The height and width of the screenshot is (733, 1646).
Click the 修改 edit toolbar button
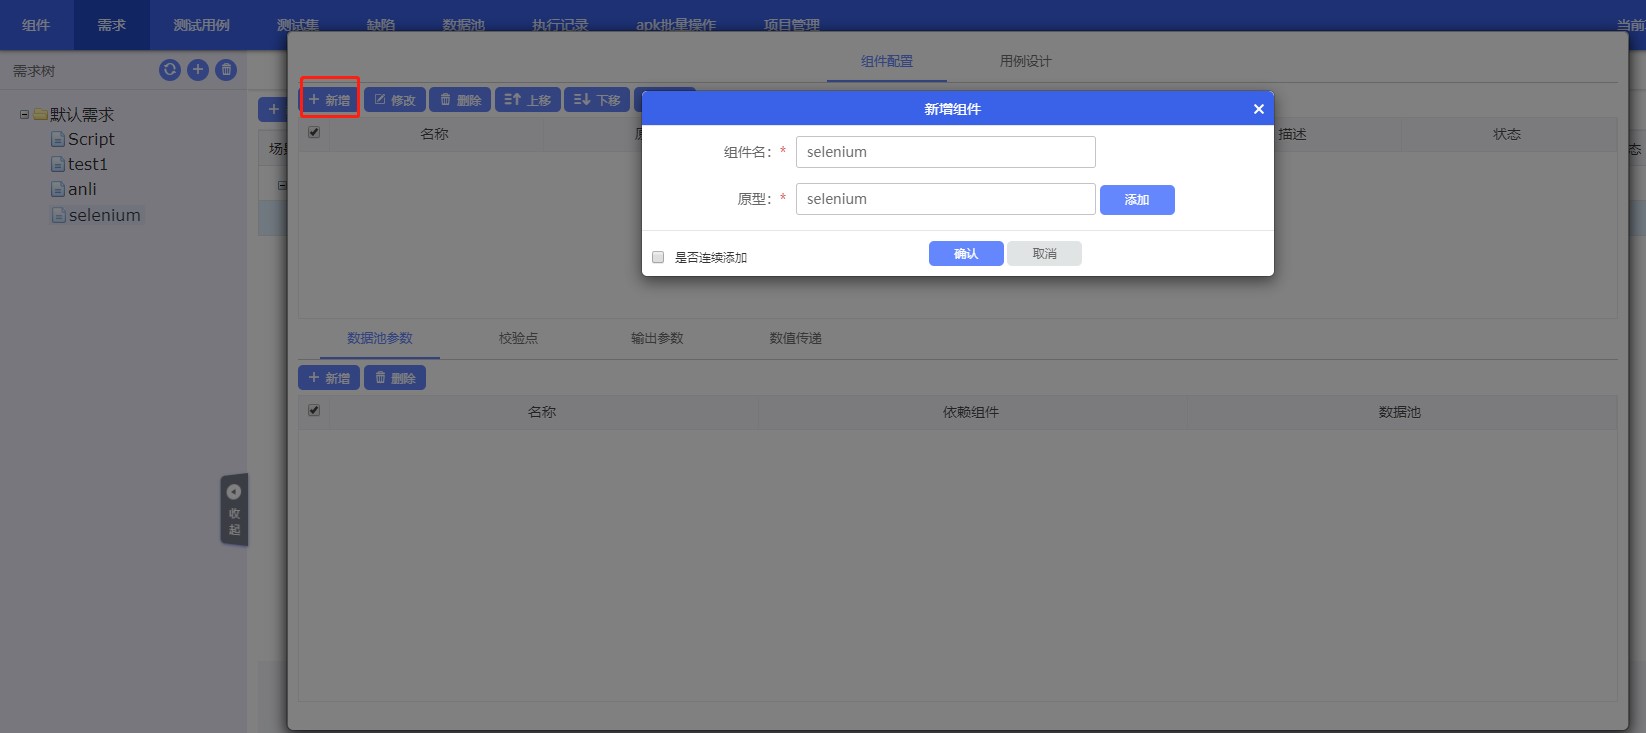tap(395, 100)
